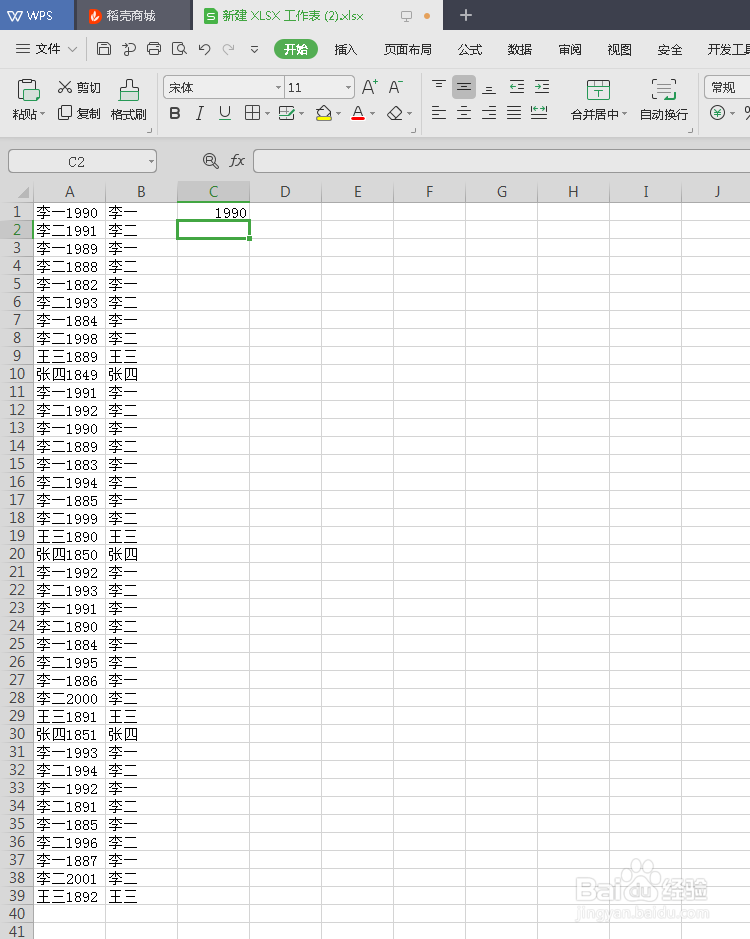Align text right
The width and height of the screenshot is (750, 939).
(489, 113)
